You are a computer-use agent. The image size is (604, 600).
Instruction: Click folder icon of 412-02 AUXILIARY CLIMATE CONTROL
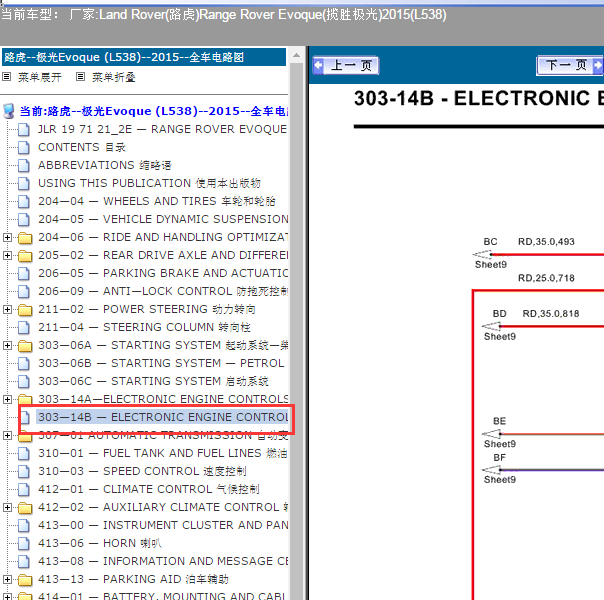[x=25, y=508]
